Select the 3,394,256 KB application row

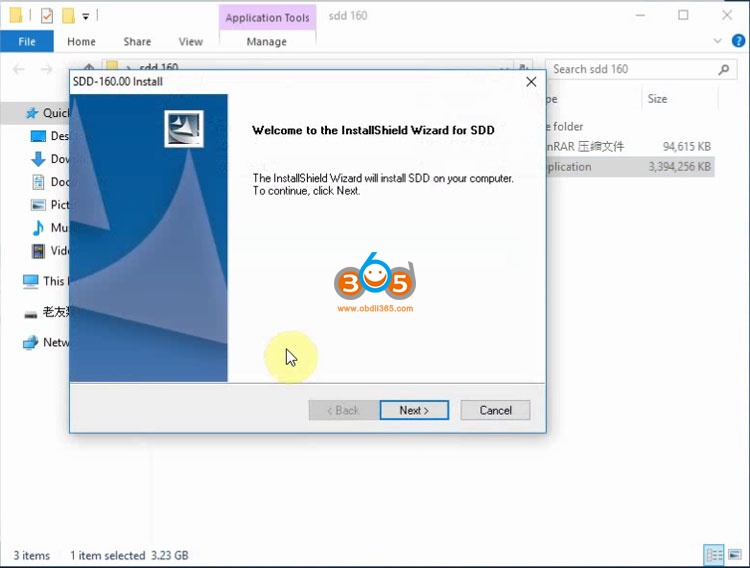tap(630, 167)
